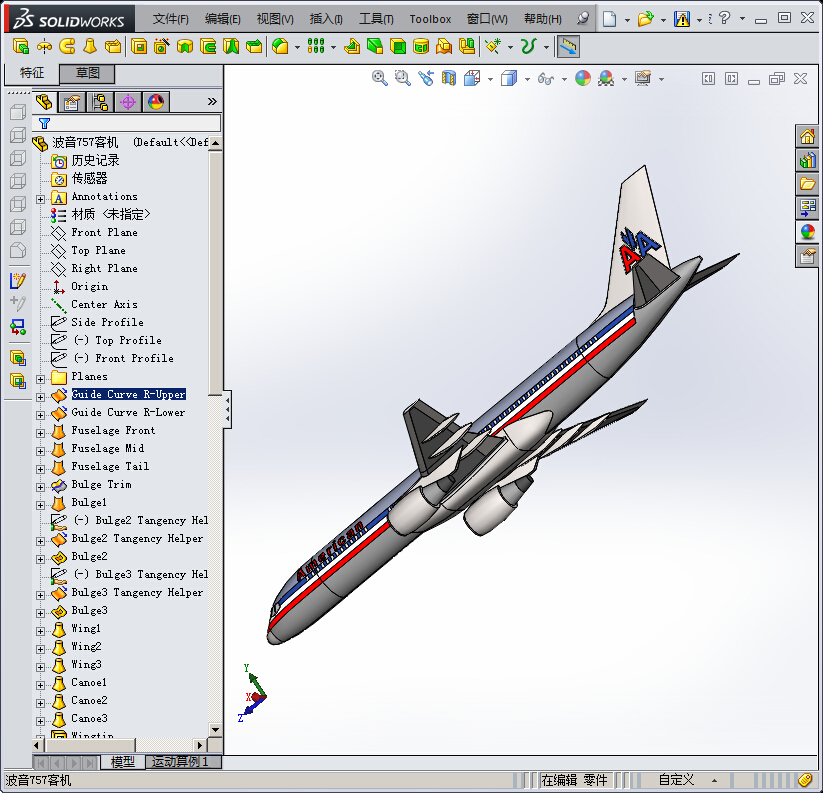Show more manager tabs with chevron
The height and width of the screenshot is (793, 823).
click(212, 101)
